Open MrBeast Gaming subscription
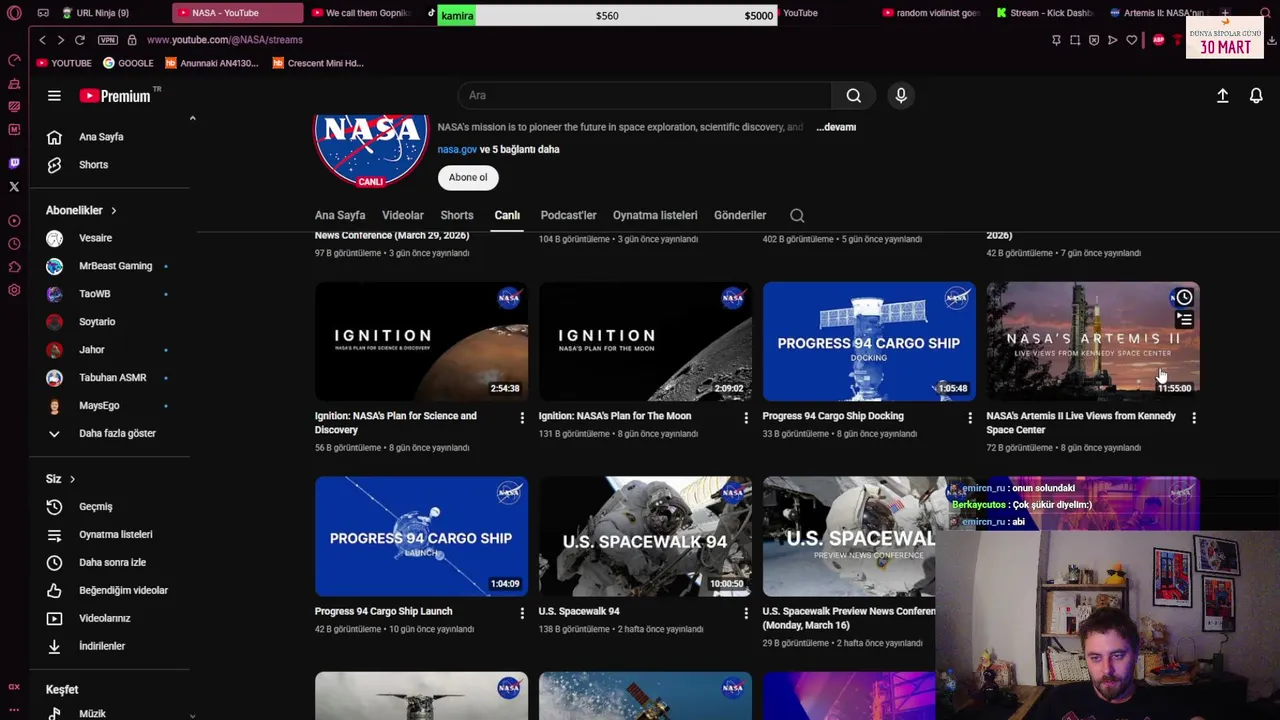 click(x=112, y=266)
